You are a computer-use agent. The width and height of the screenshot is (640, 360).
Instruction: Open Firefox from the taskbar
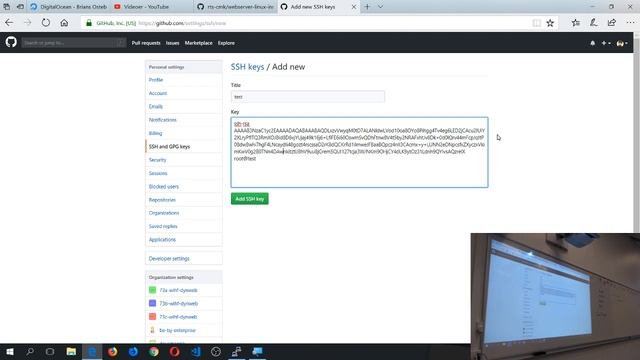click(x=113, y=351)
